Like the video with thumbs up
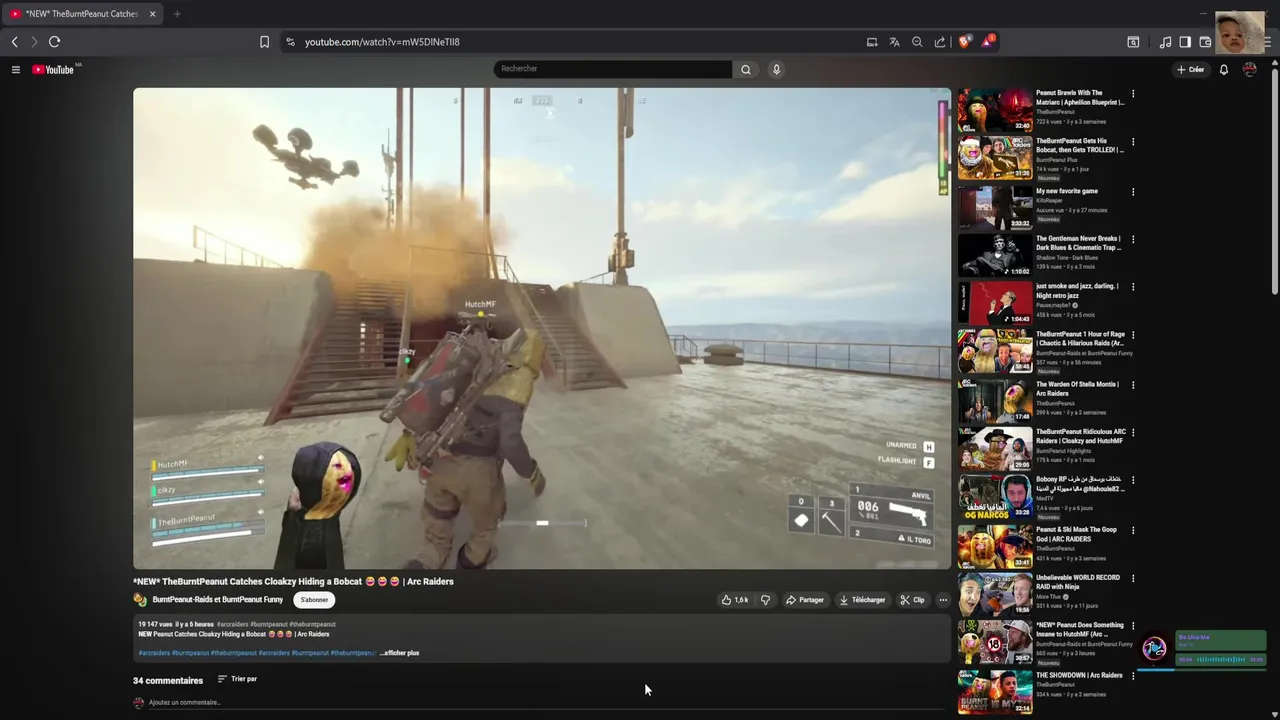This screenshot has width=1280, height=720. pos(735,600)
